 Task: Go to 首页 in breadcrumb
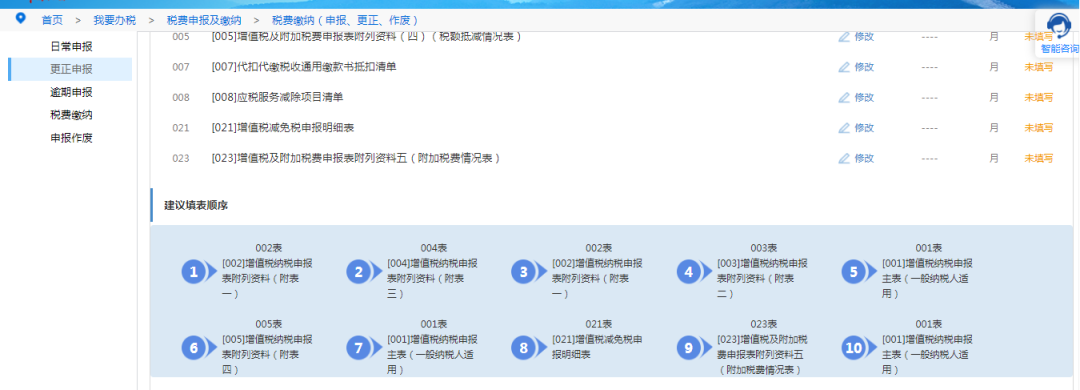[x=52, y=20]
